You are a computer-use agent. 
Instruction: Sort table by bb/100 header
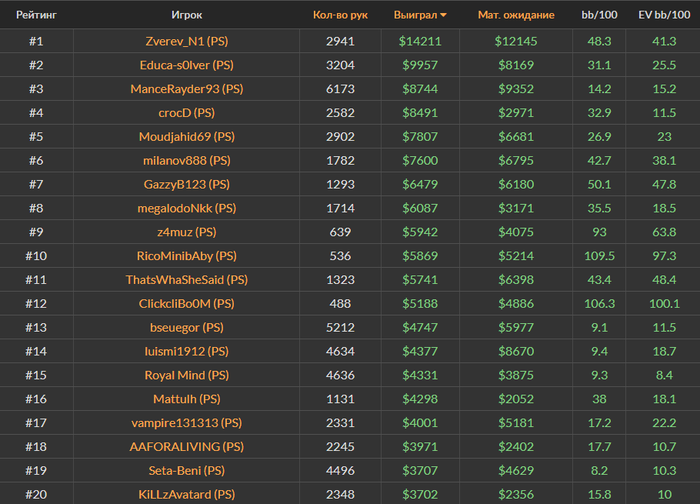(599, 15)
